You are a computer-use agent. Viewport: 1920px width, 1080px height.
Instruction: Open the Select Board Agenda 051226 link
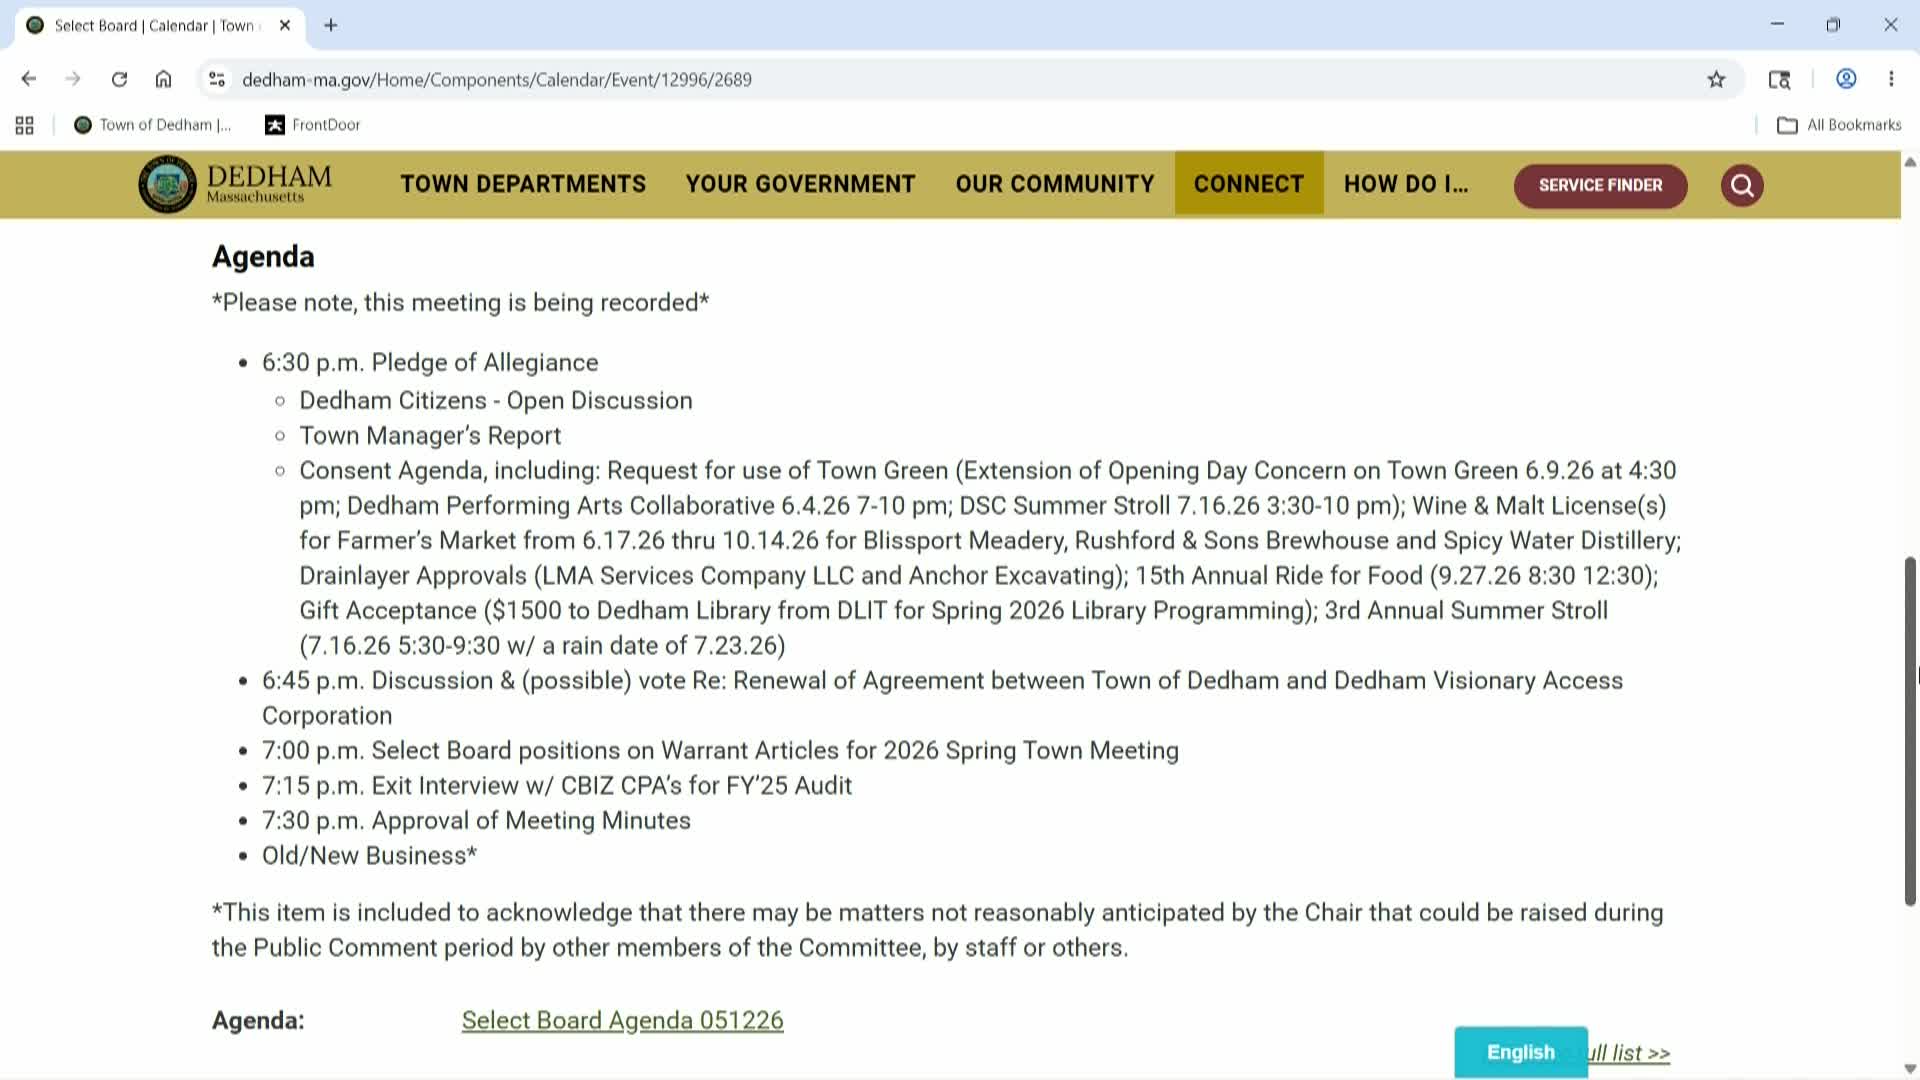point(622,1020)
